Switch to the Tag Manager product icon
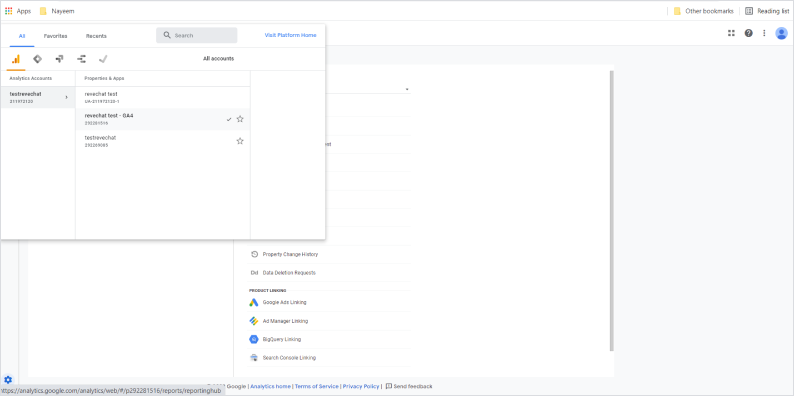The height and width of the screenshot is (396, 794). [37, 59]
